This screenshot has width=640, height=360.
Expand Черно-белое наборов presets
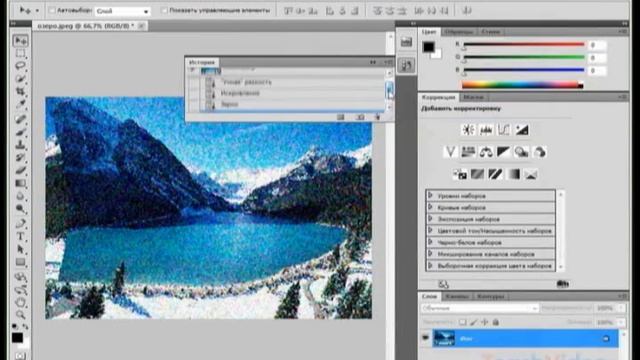430,242
